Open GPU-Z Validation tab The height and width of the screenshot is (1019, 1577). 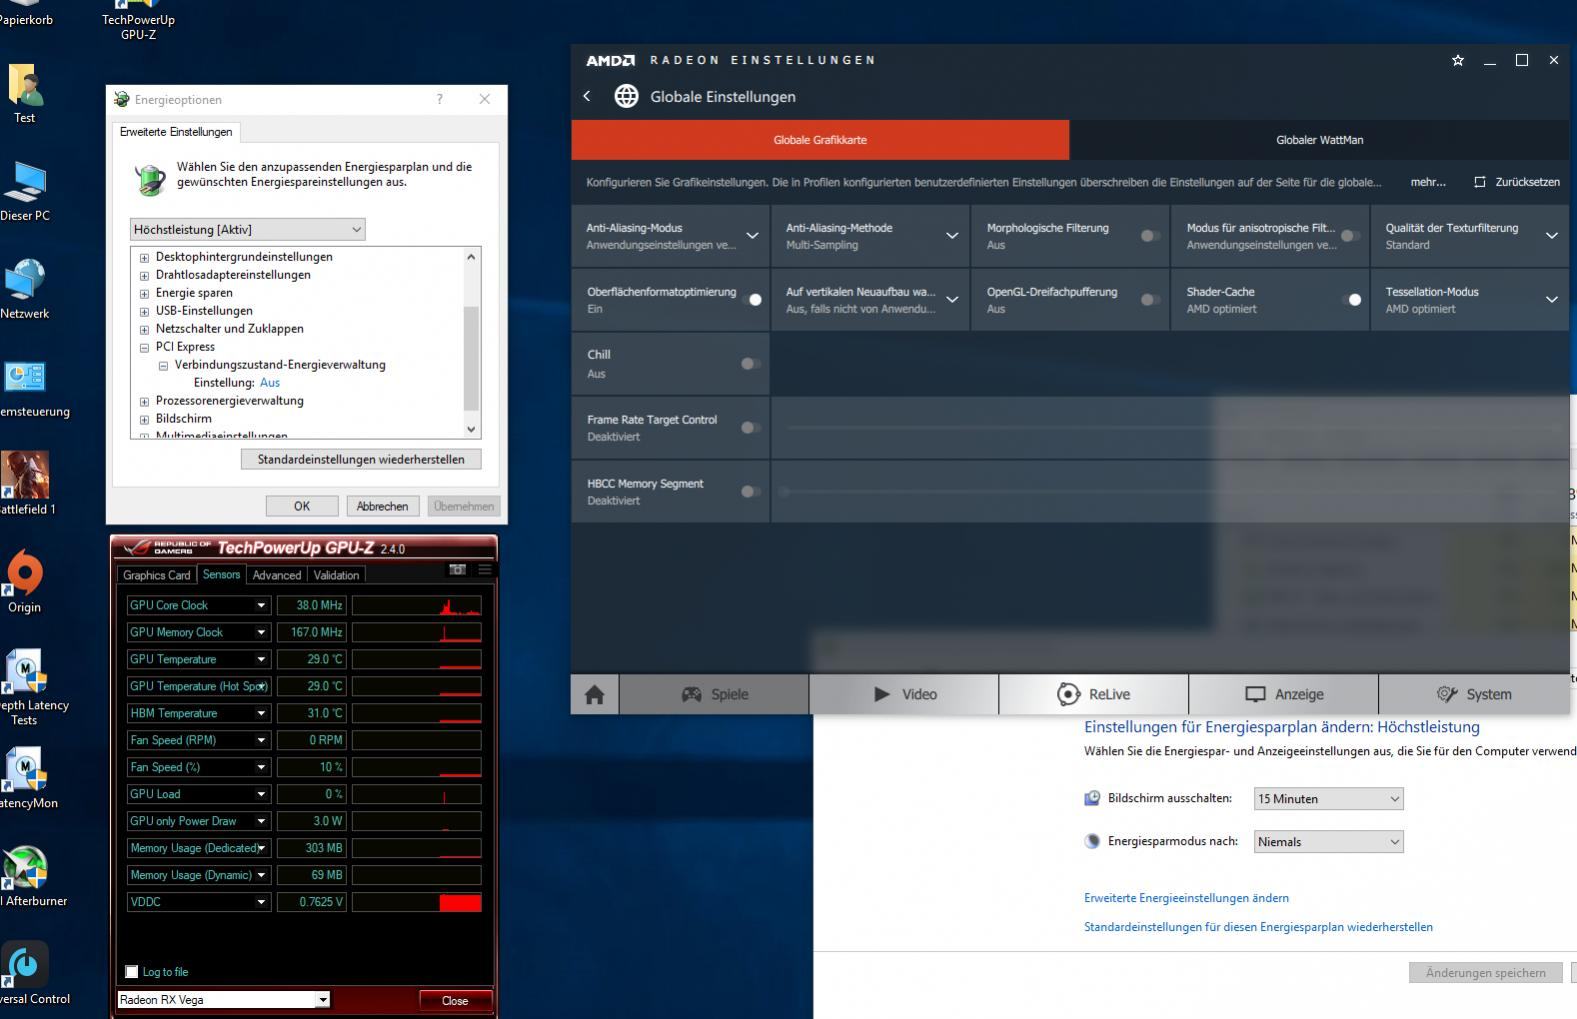336,575
